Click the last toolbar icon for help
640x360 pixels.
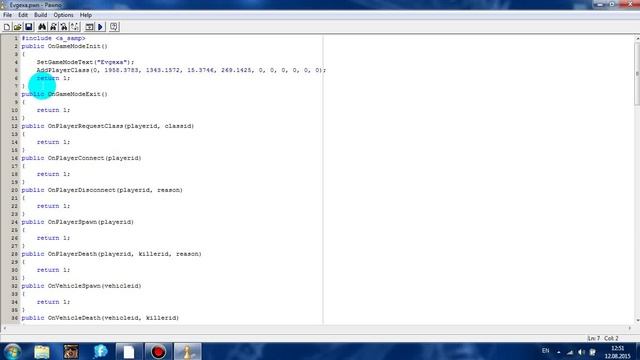(x=114, y=27)
